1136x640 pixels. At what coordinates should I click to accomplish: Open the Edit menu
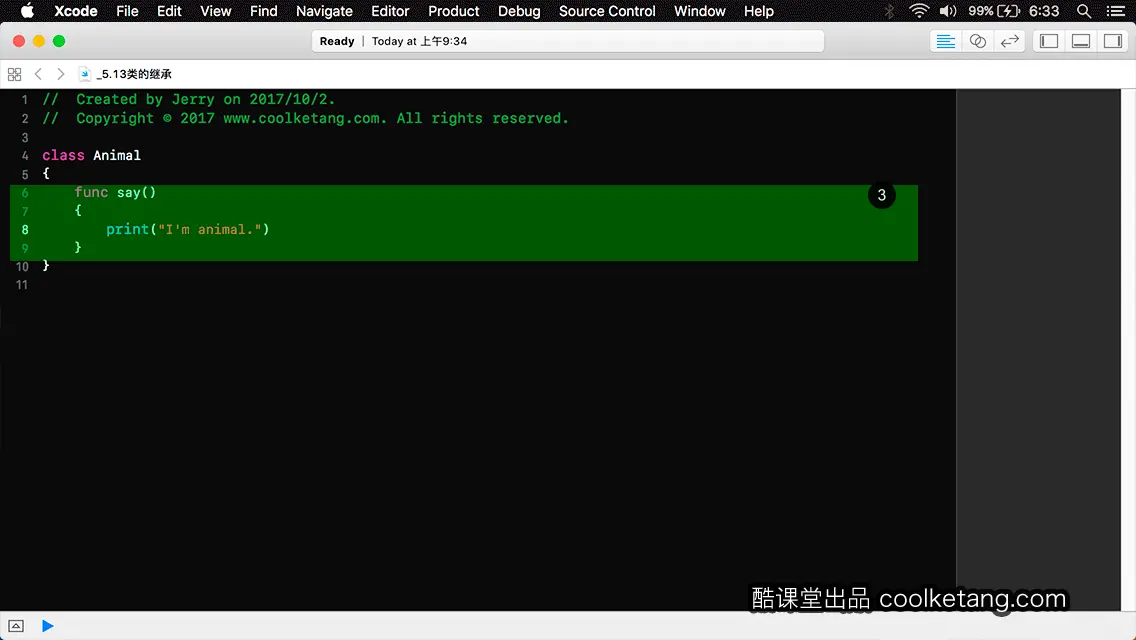169,11
